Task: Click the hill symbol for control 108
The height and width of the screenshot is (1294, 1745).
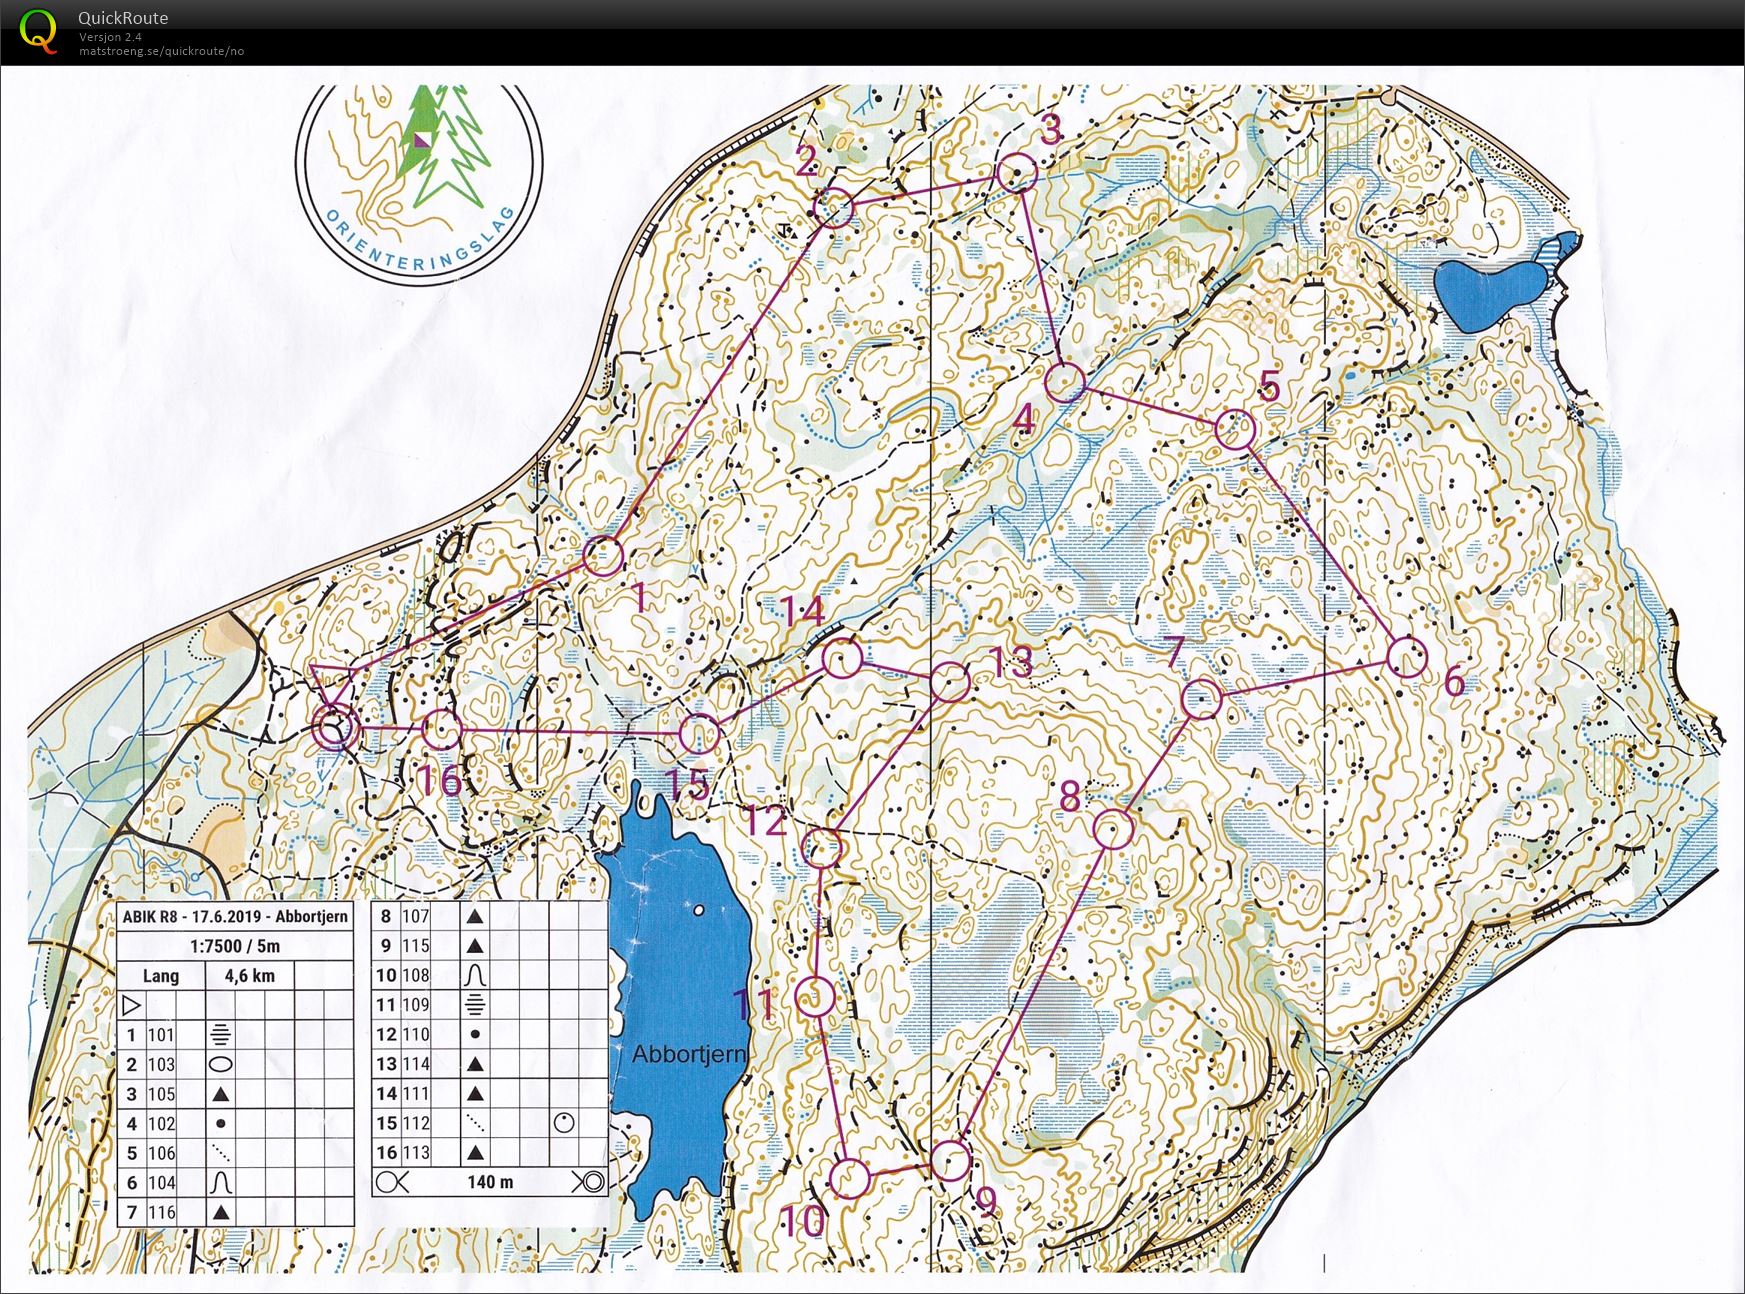Action: point(475,974)
